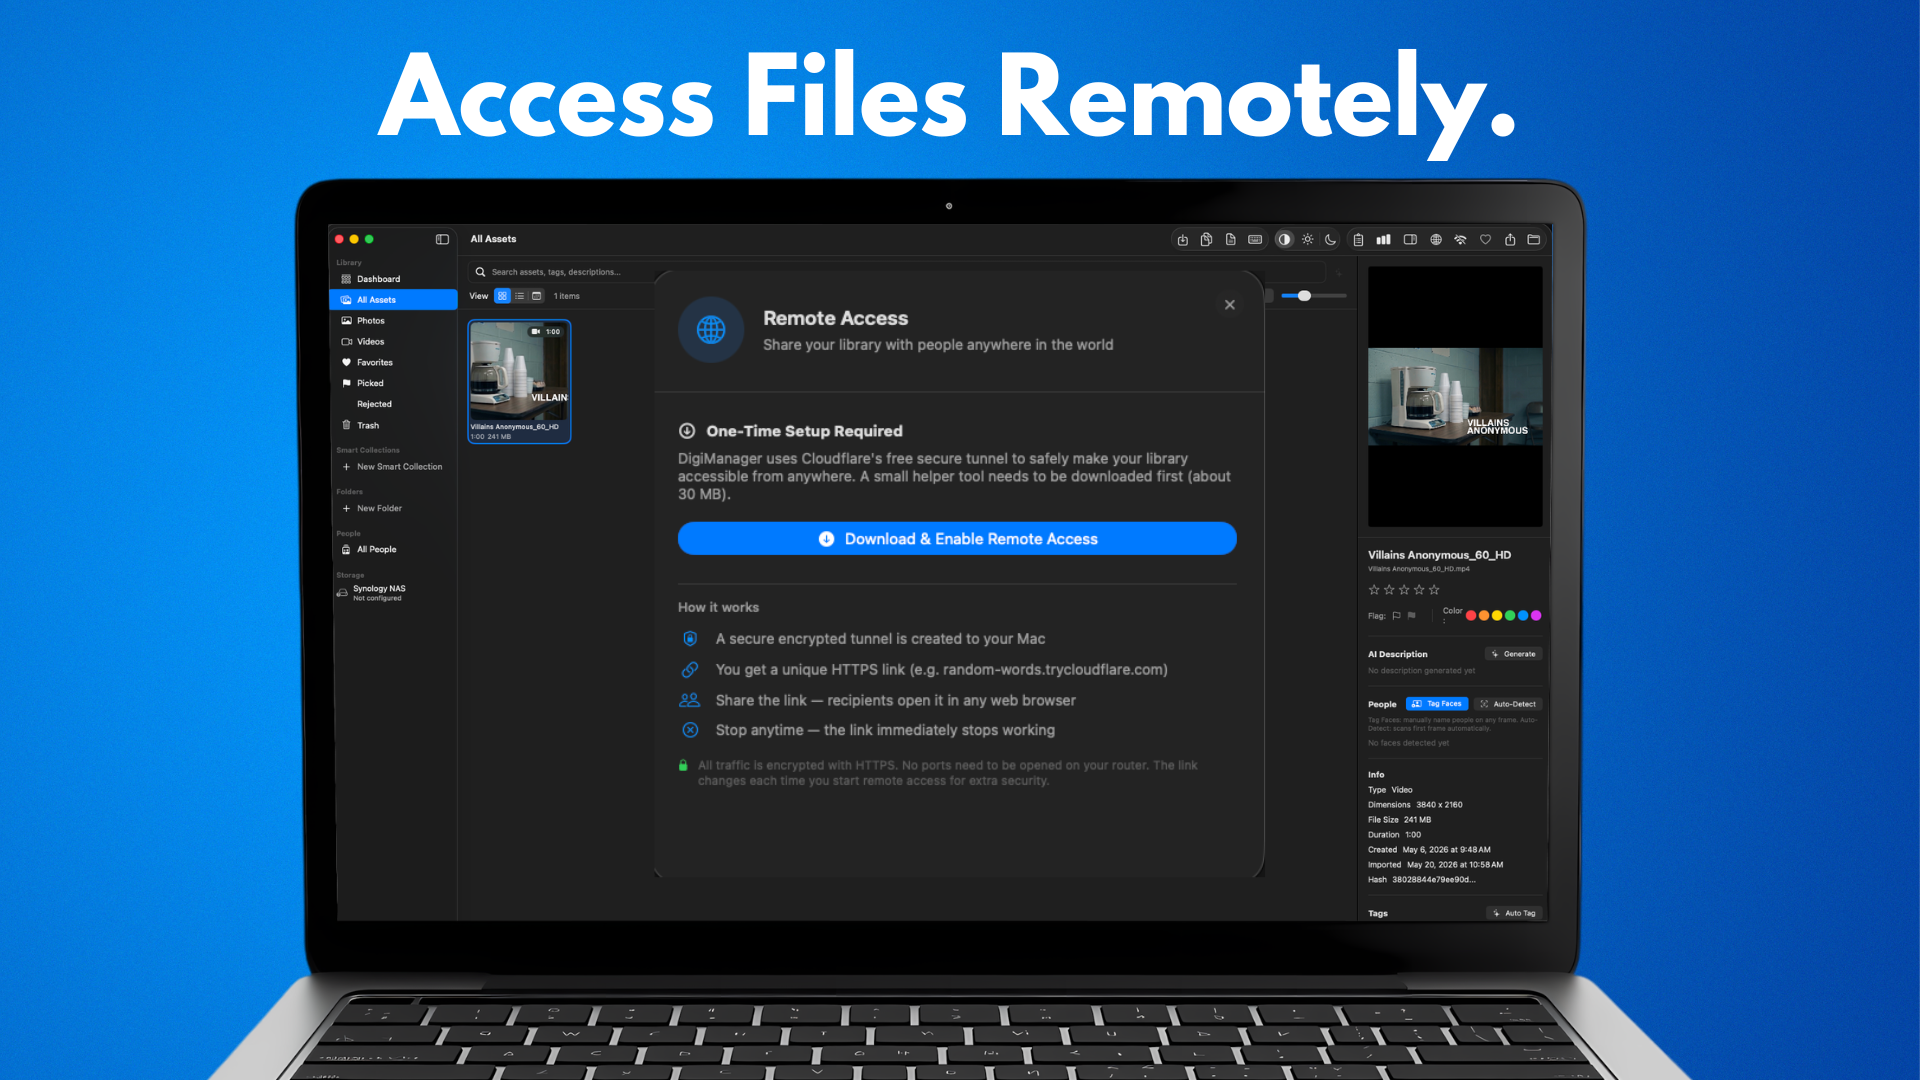Click the Dimensions 3840 x 2160 text
The height and width of the screenshot is (1080, 1920).
click(1415, 805)
